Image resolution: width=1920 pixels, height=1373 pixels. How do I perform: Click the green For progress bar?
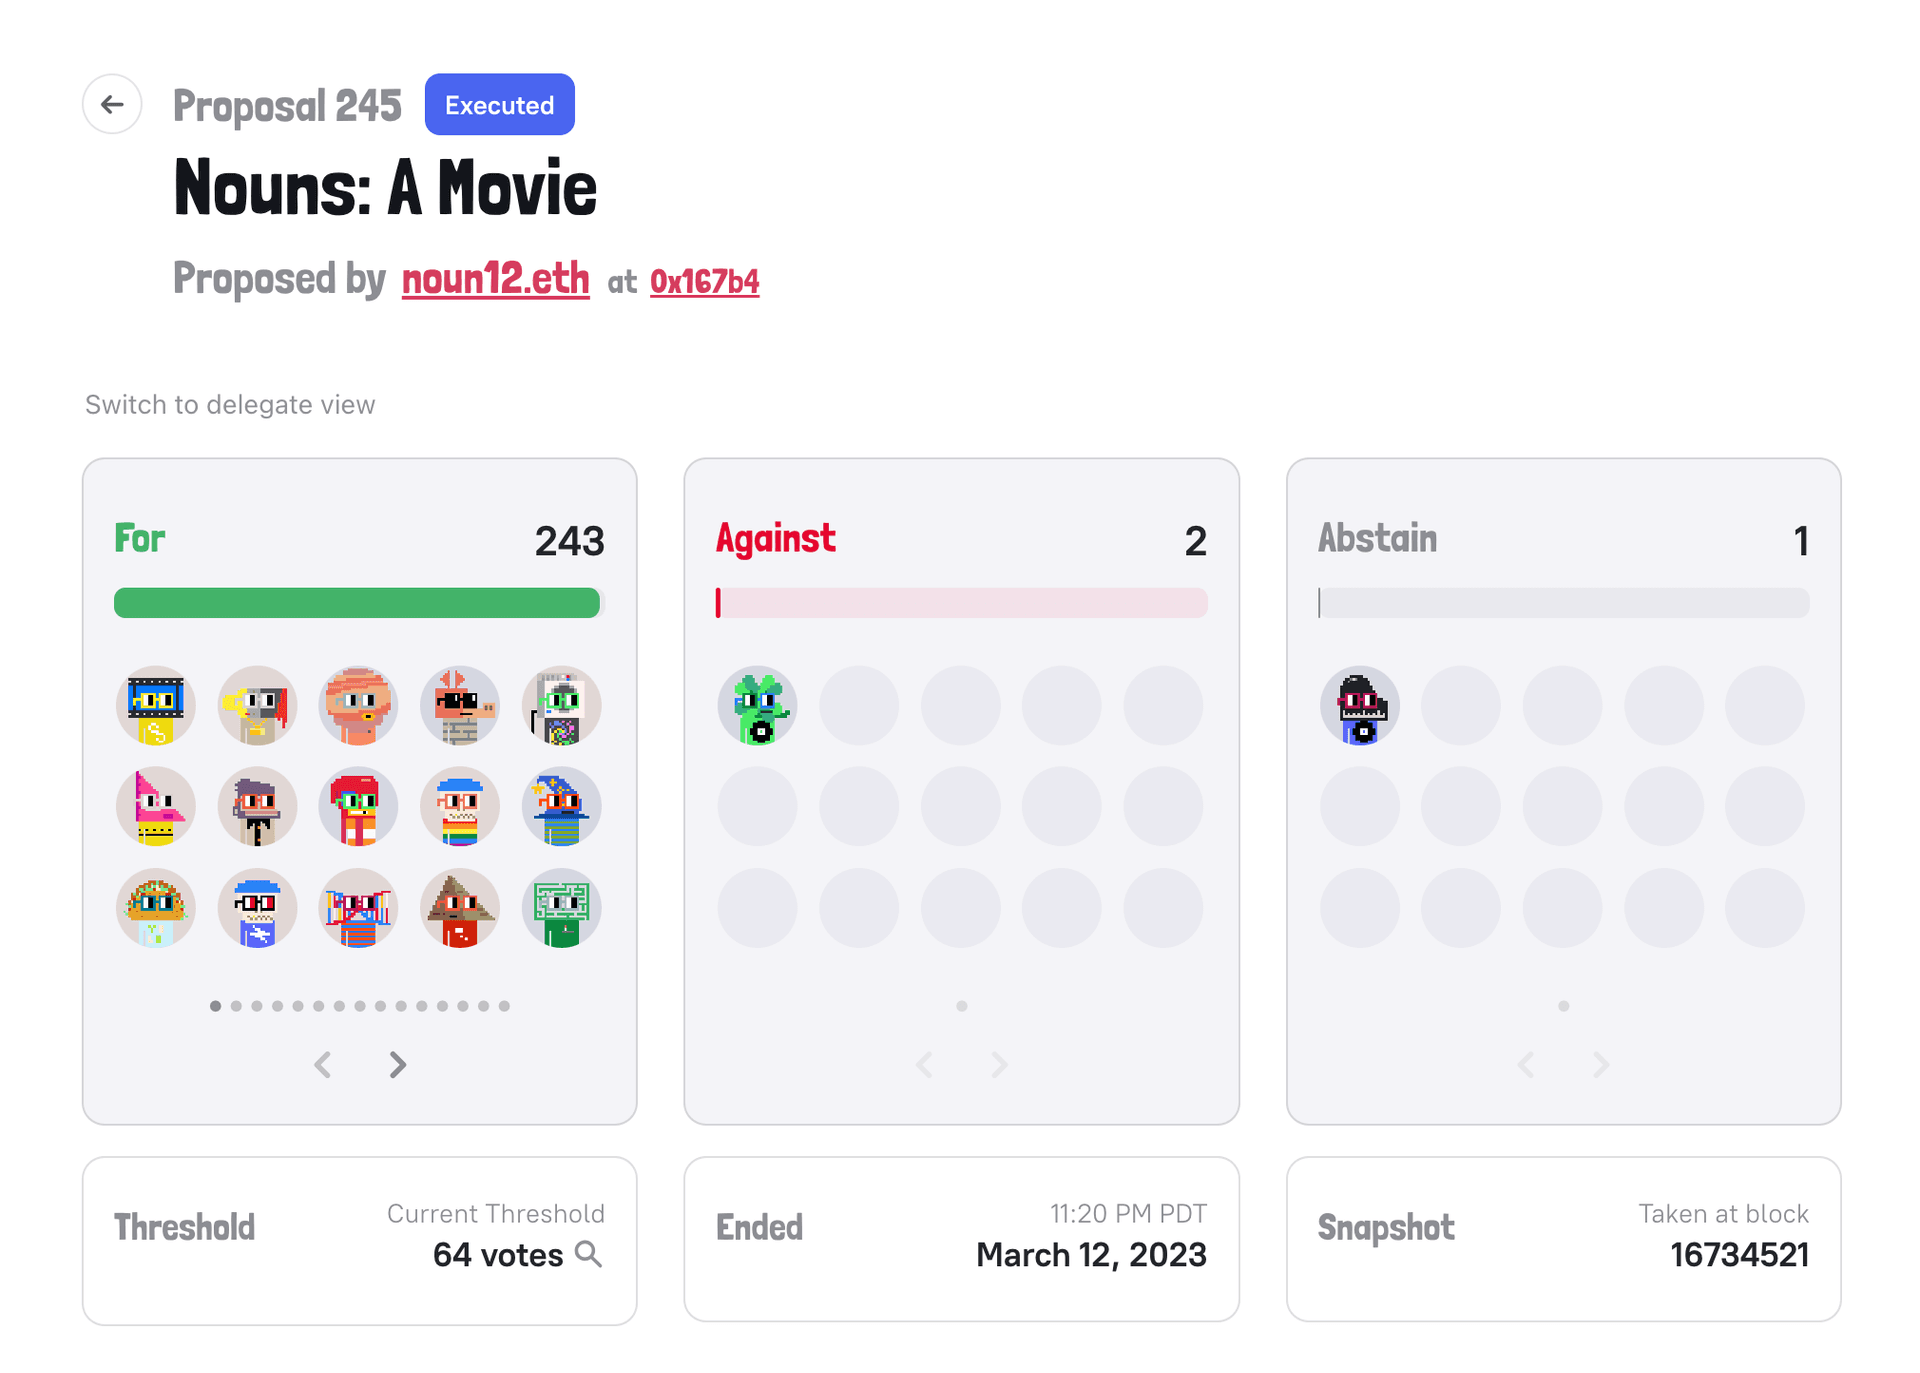(x=357, y=603)
